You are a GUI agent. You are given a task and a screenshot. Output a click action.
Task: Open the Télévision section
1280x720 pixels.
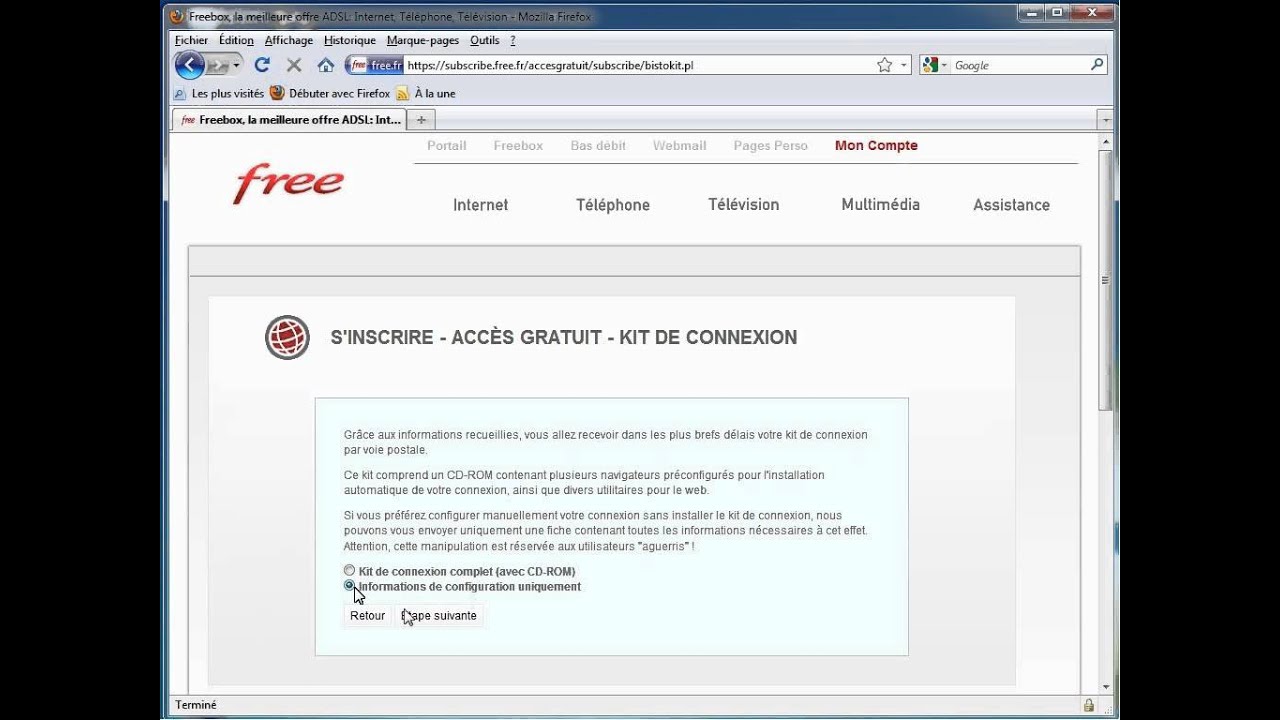click(x=744, y=204)
